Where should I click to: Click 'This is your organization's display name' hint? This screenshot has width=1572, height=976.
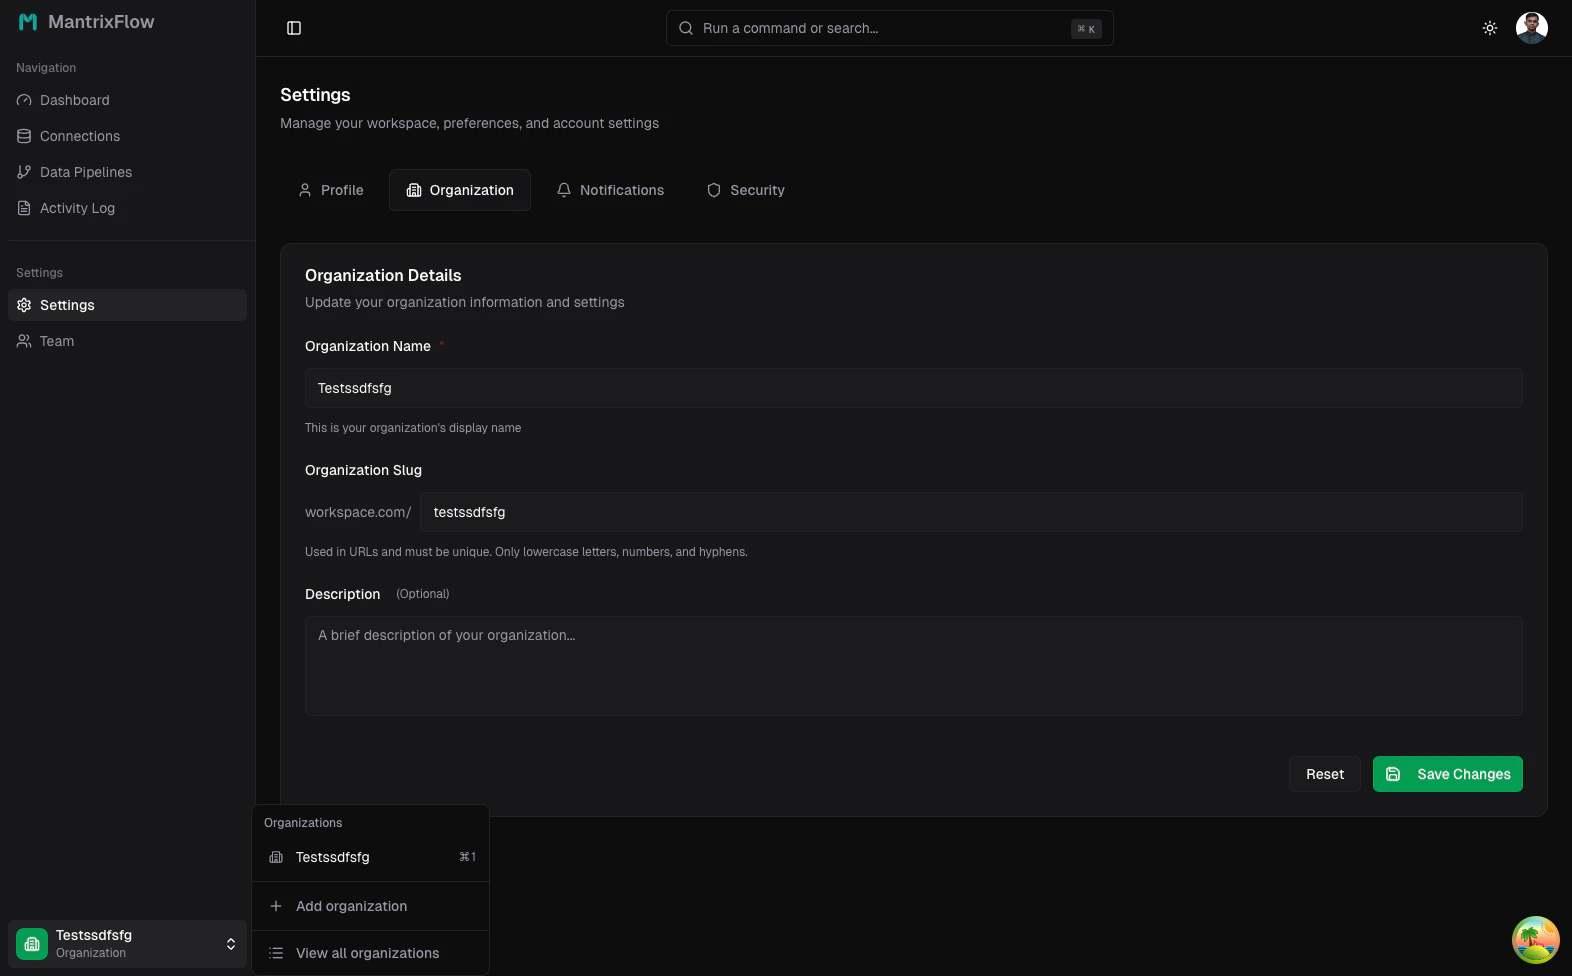pos(413,428)
